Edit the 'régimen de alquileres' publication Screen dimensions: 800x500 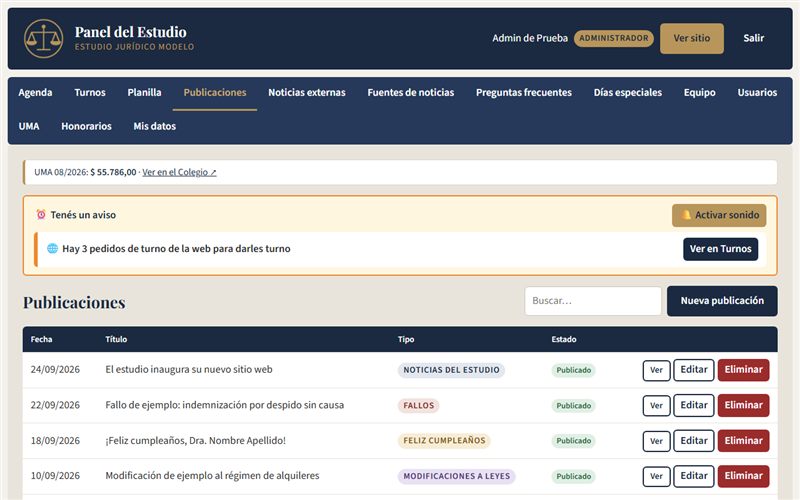693,476
